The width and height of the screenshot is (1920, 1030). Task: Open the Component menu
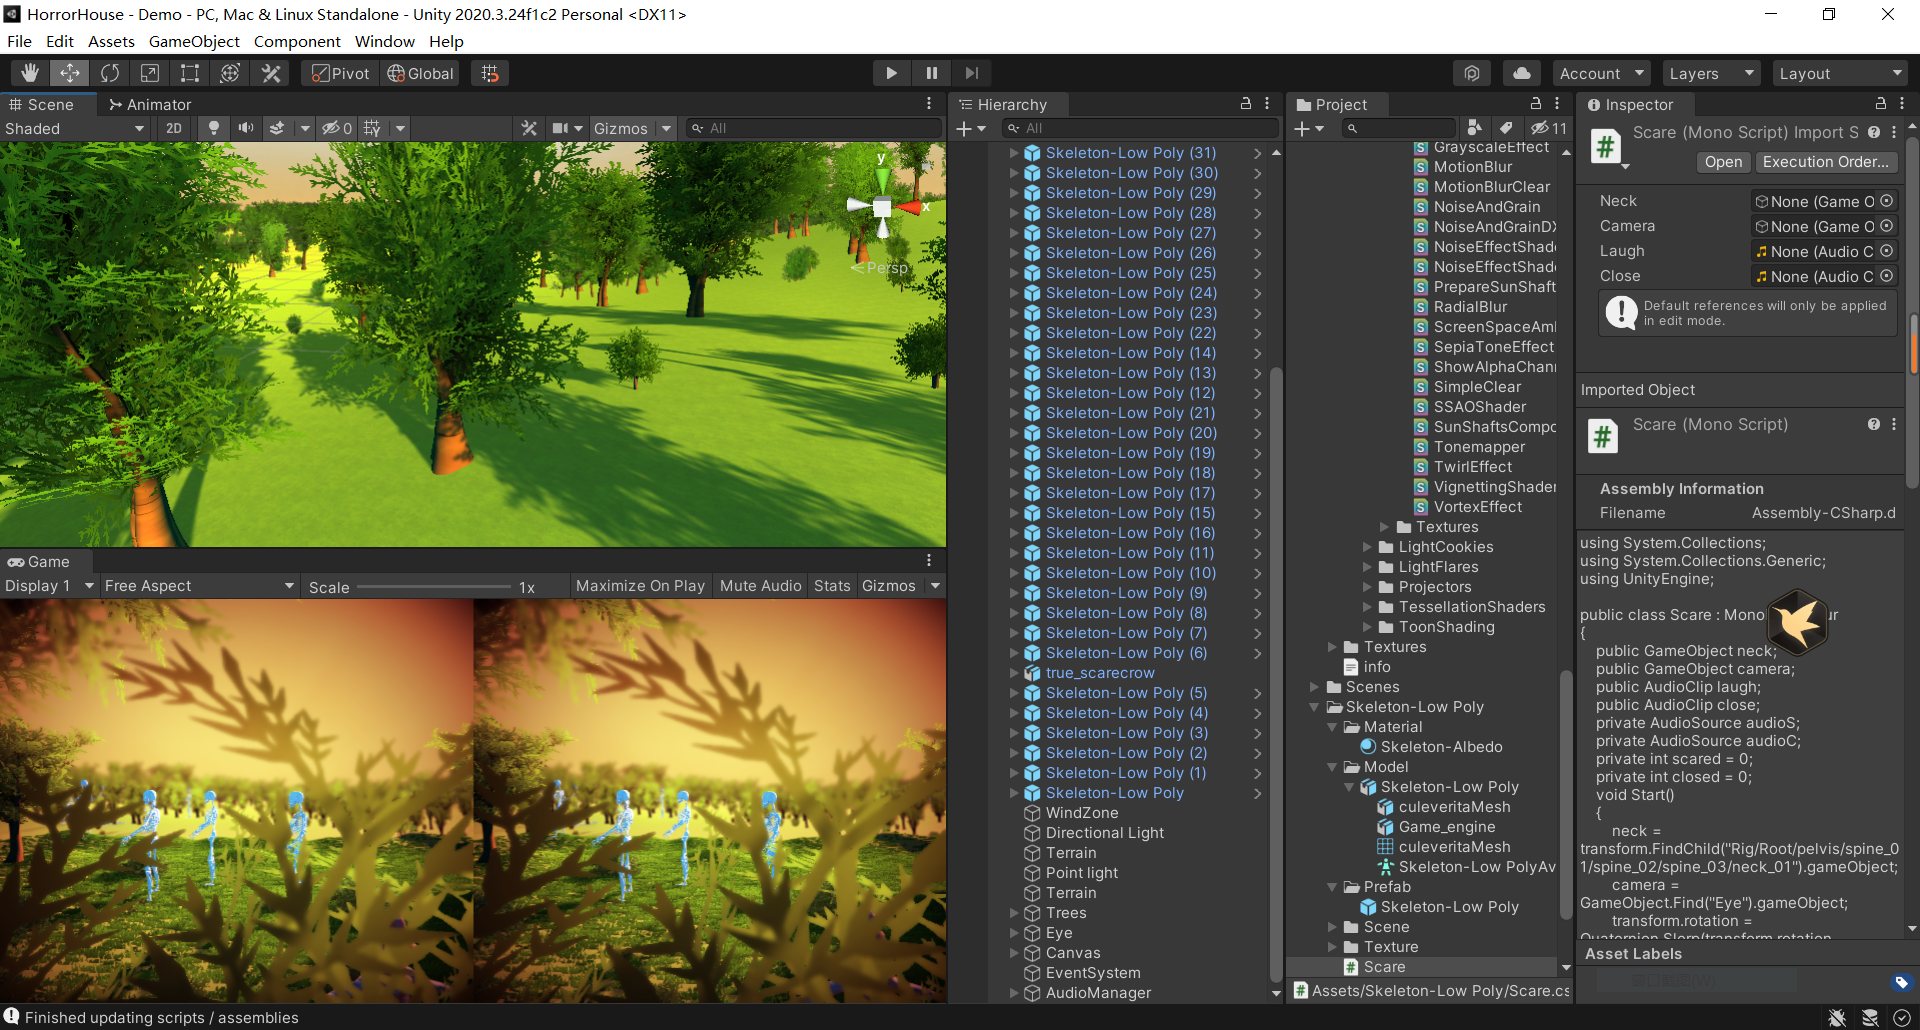(297, 41)
